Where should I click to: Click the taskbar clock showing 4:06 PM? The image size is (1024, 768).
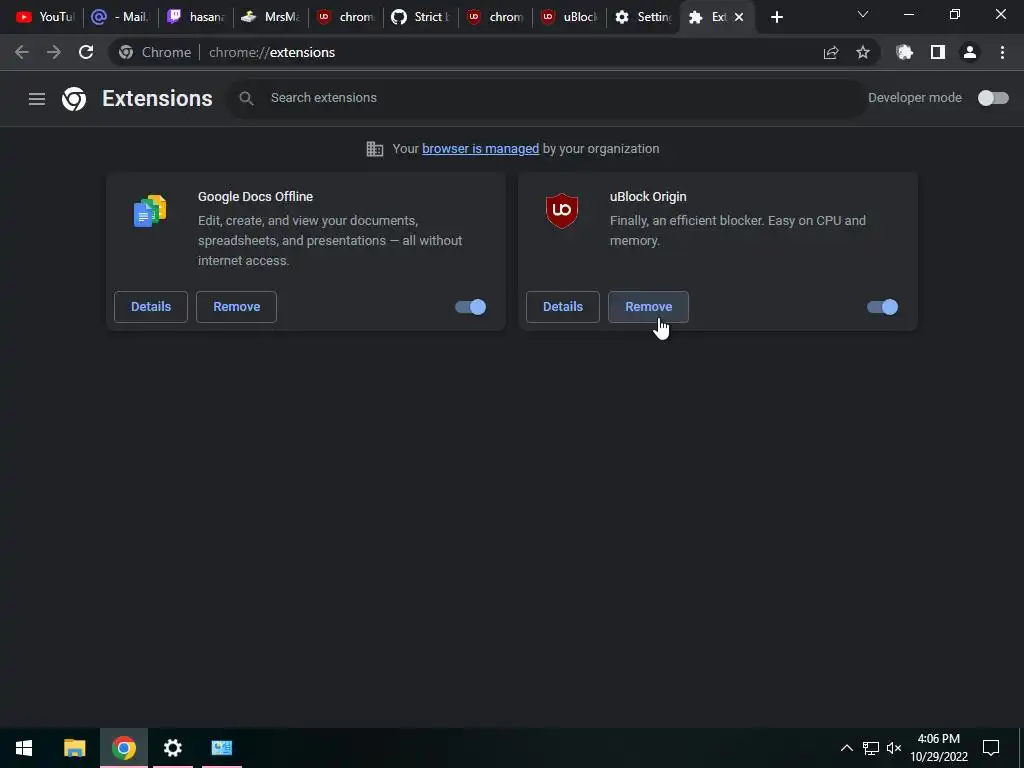[x=939, y=748]
